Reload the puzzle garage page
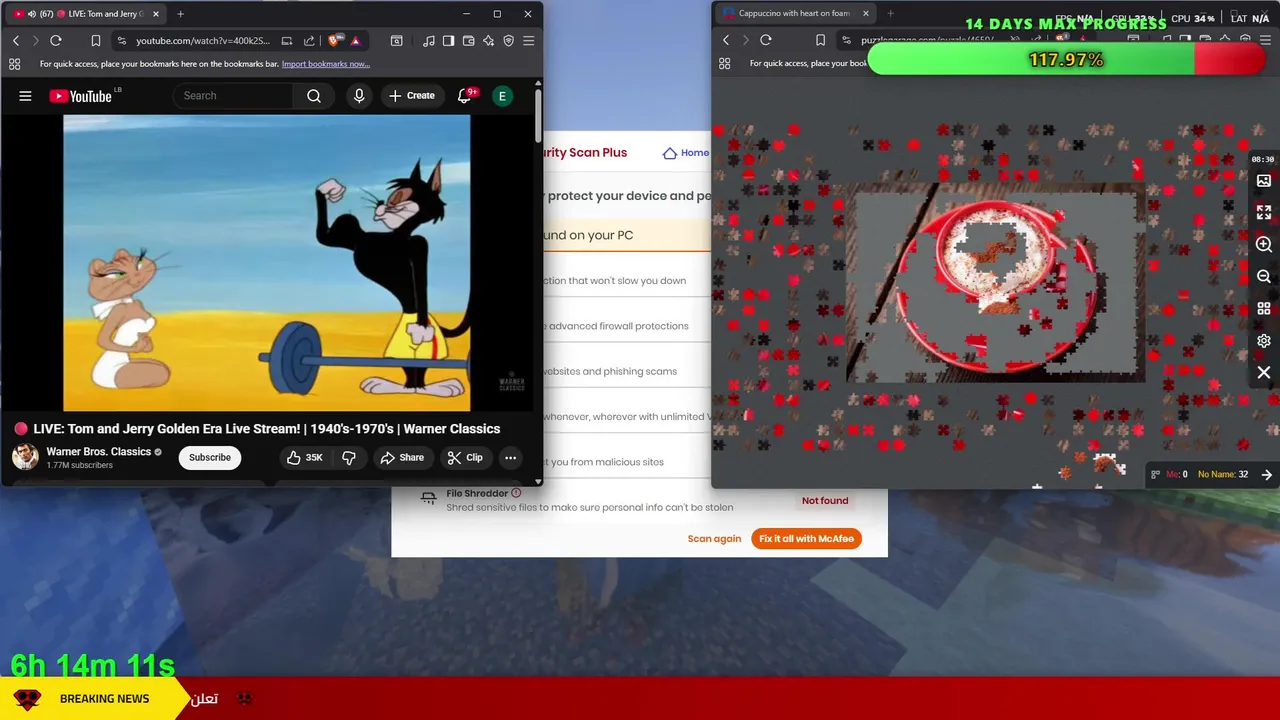Image resolution: width=1280 pixels, height=720 pixels. (766, 40)
